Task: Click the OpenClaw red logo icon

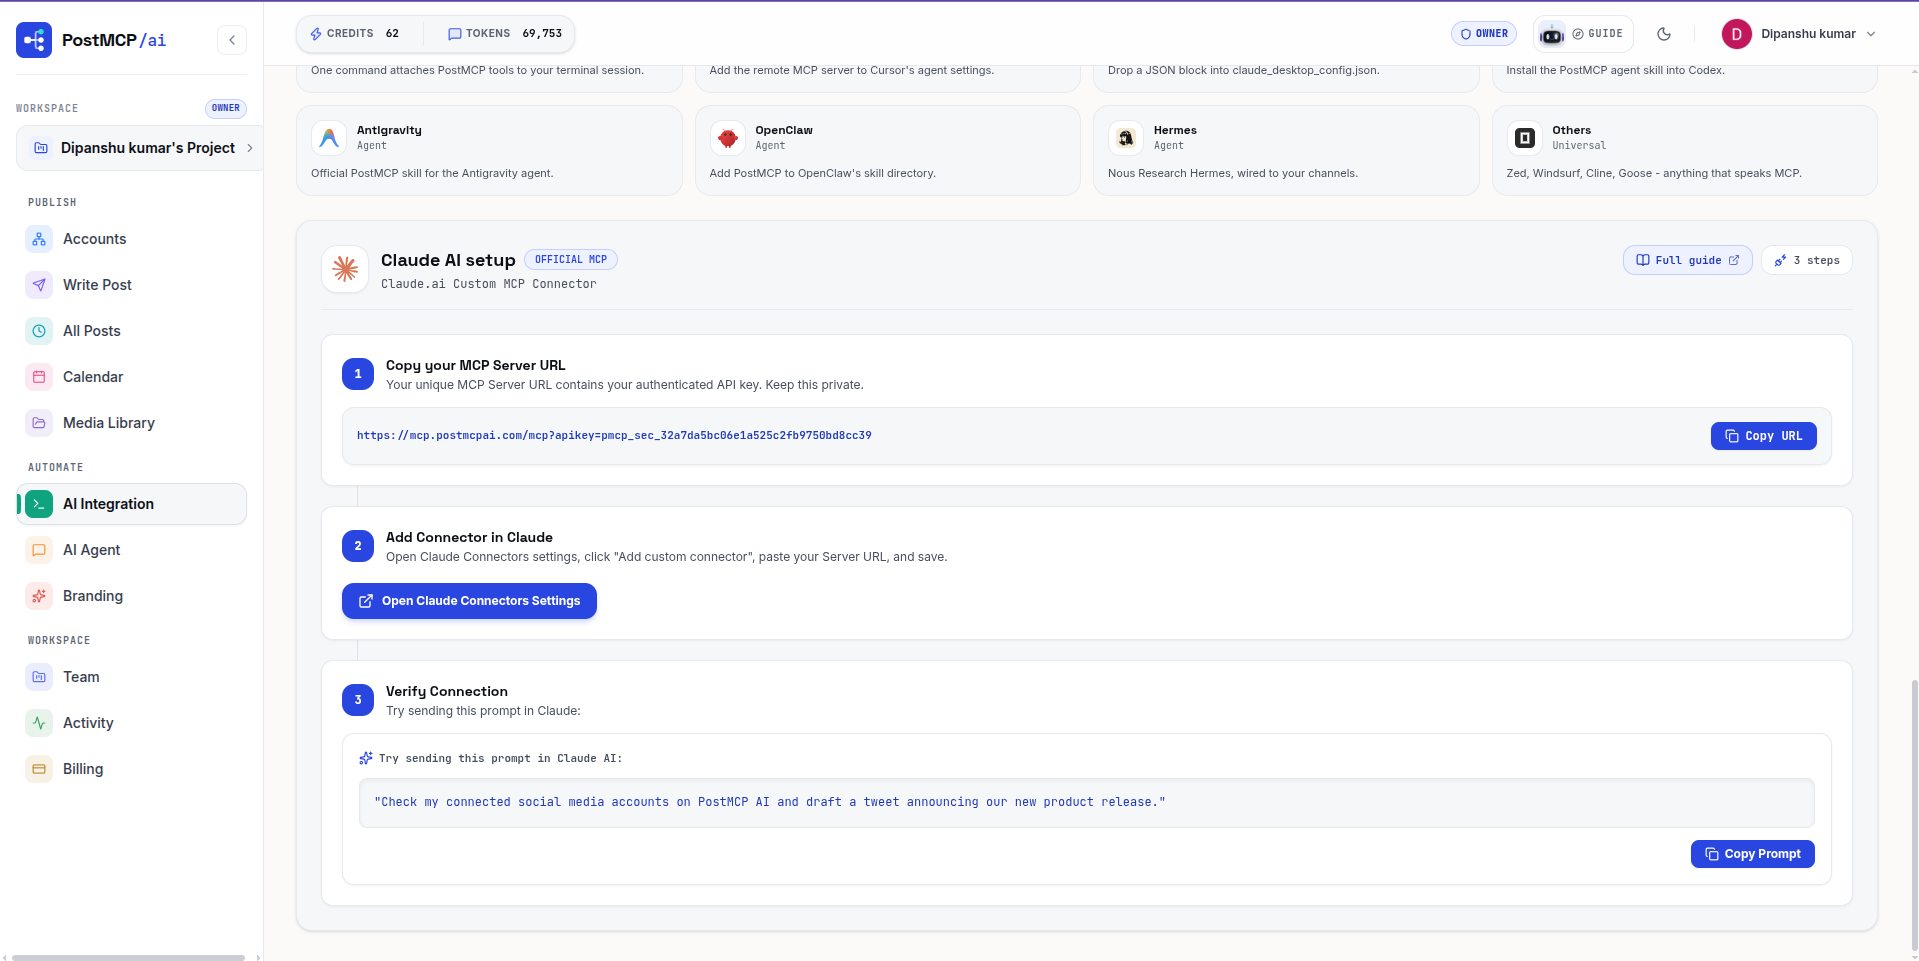Action: click(x=728, y=138)
